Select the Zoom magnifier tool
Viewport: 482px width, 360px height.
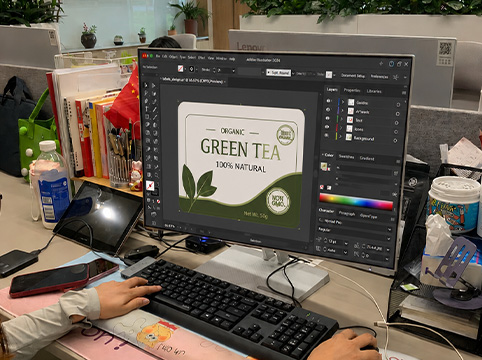pyautogui.click(x=157, y=175)
